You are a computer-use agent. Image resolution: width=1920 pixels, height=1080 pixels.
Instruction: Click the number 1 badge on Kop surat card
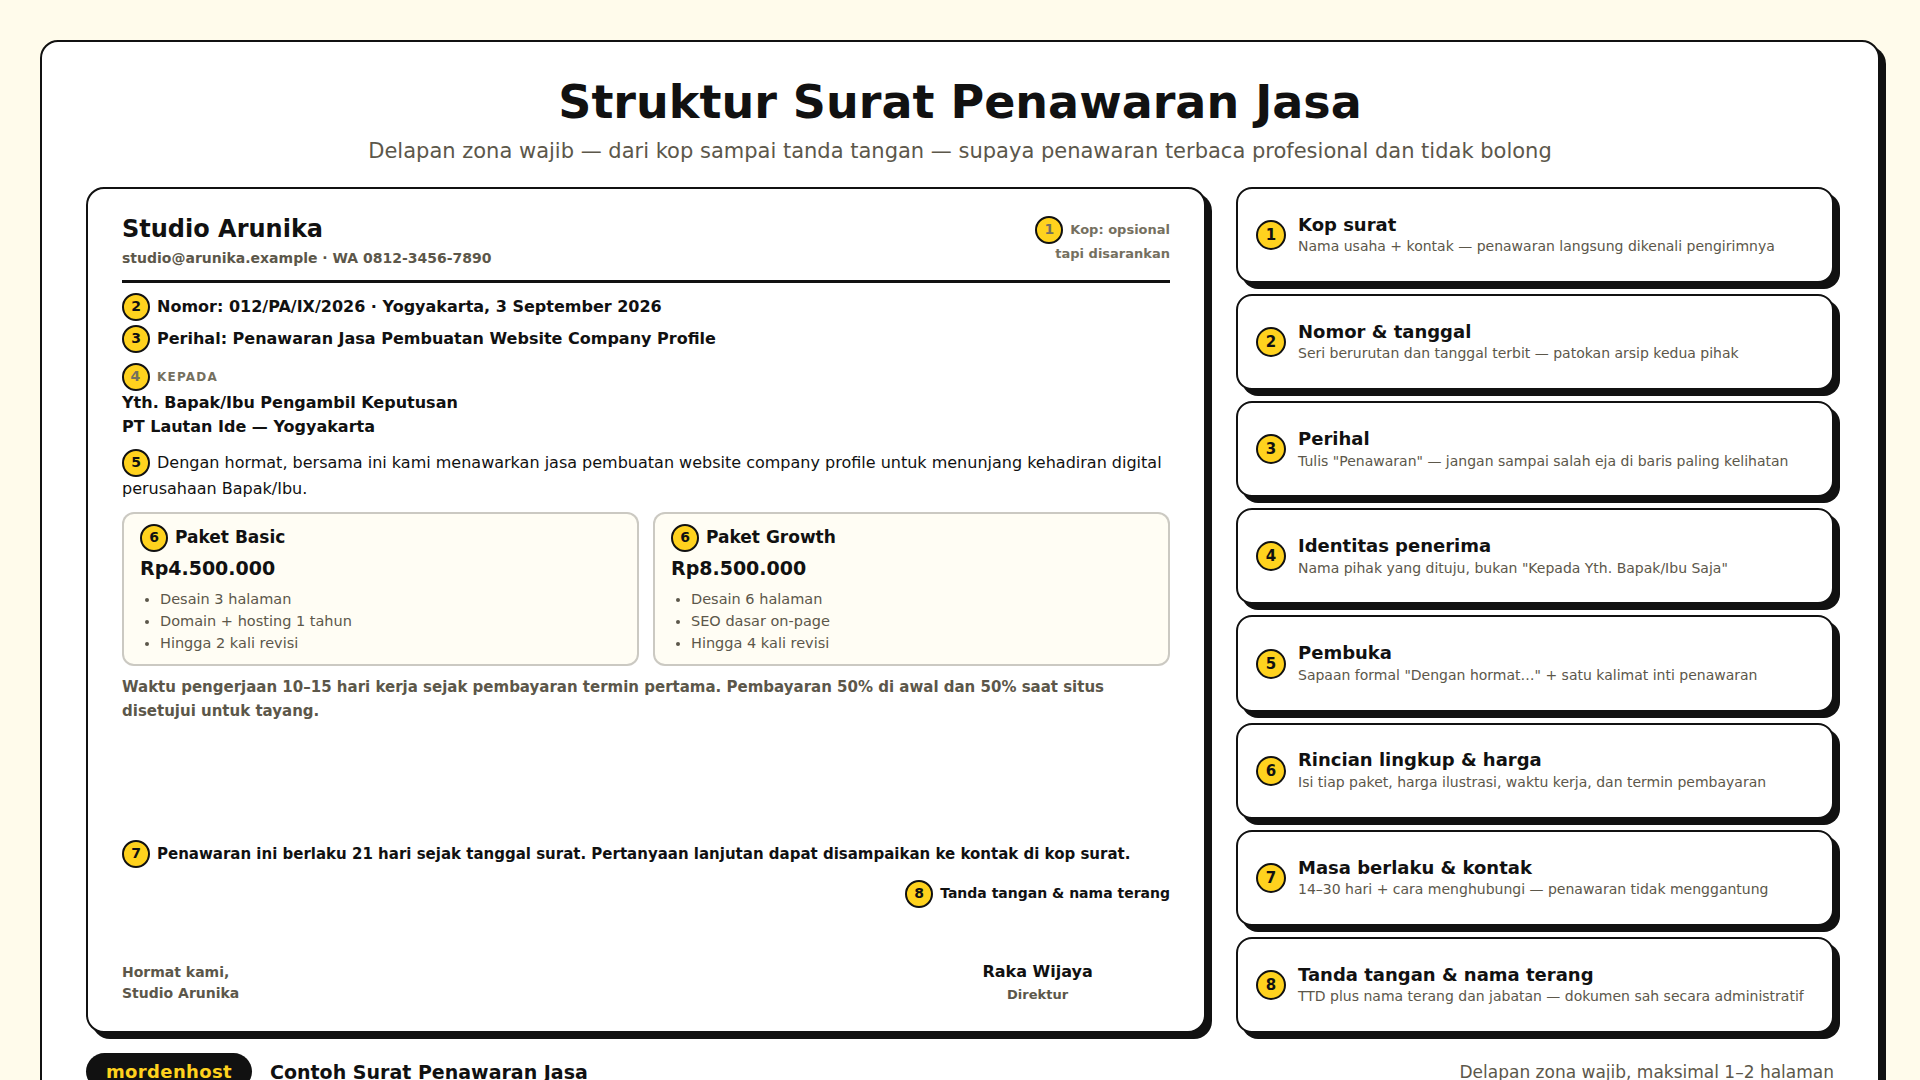[x=1271, y=235]
